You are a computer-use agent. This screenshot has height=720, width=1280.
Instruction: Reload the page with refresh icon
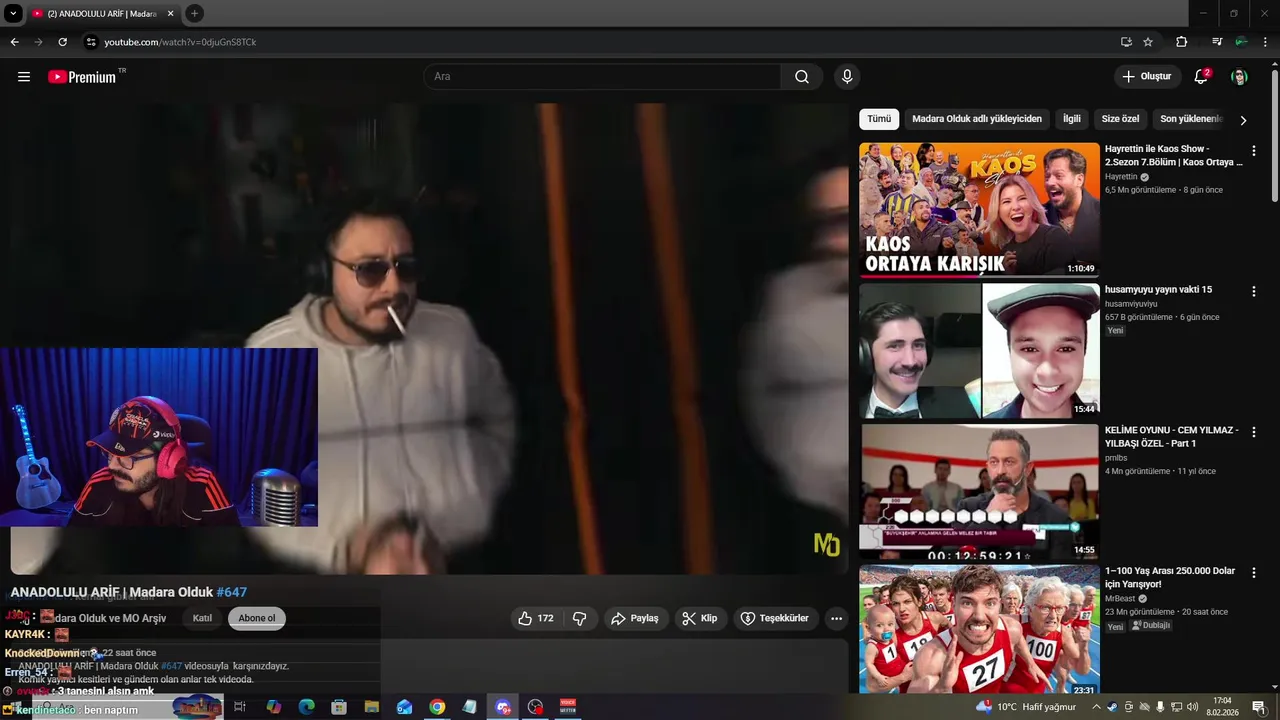(62, 42)
